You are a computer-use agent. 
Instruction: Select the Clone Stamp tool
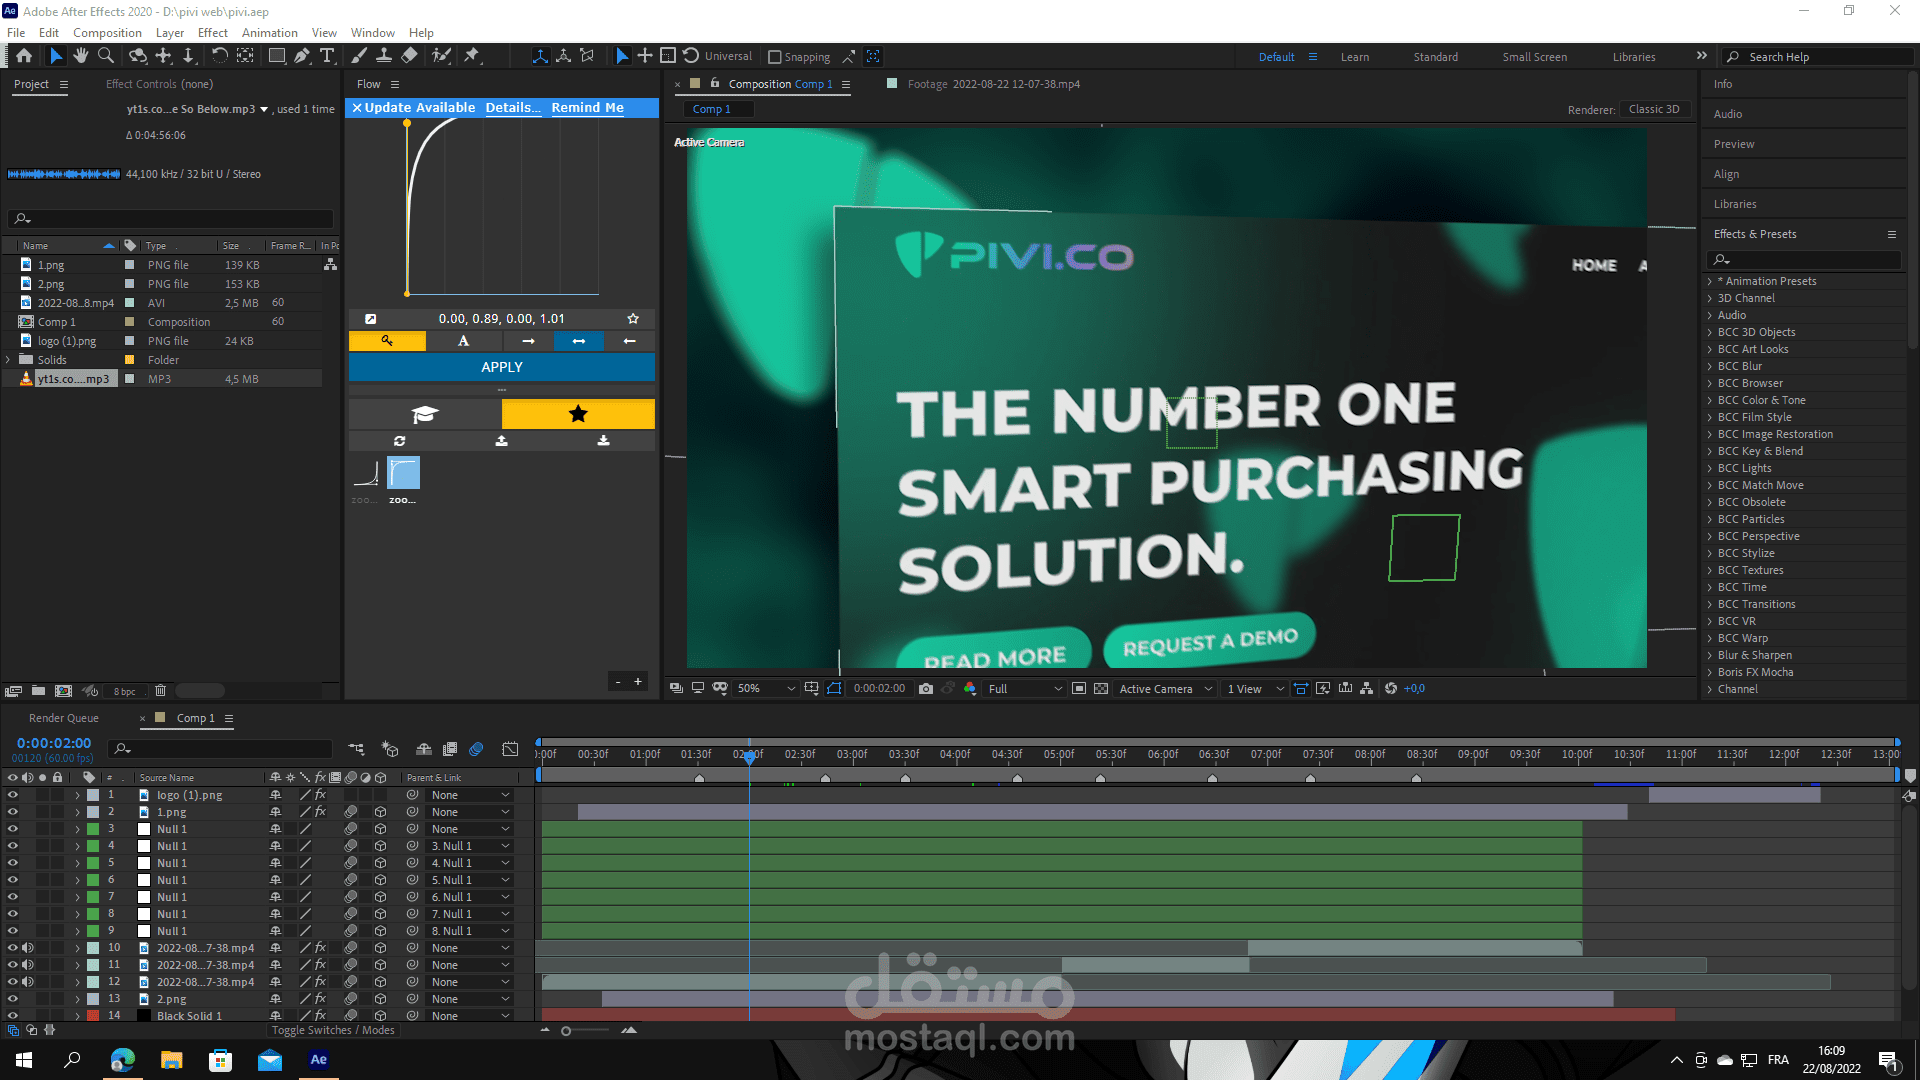[383, 56]
